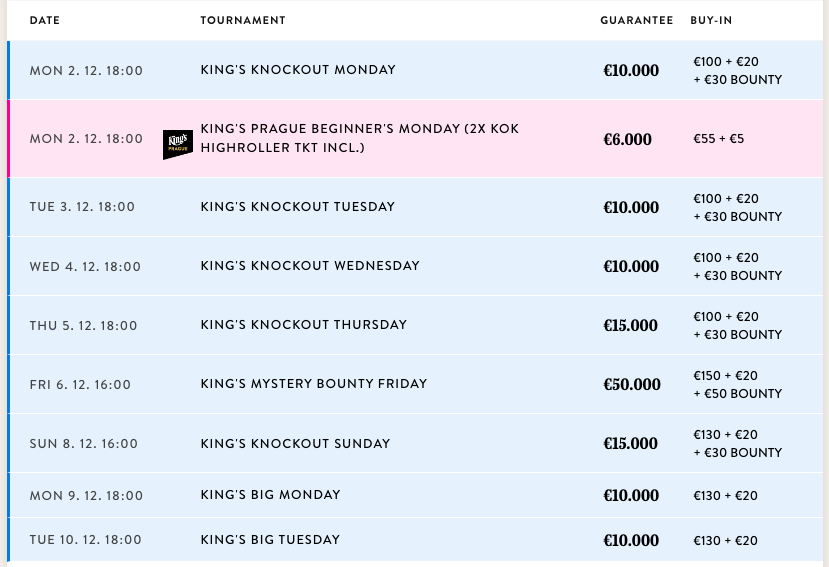Viewport: 829px width, 567px height.
Task: Select King's Knockout Tuesday row
Action: (x=415, y=207)
